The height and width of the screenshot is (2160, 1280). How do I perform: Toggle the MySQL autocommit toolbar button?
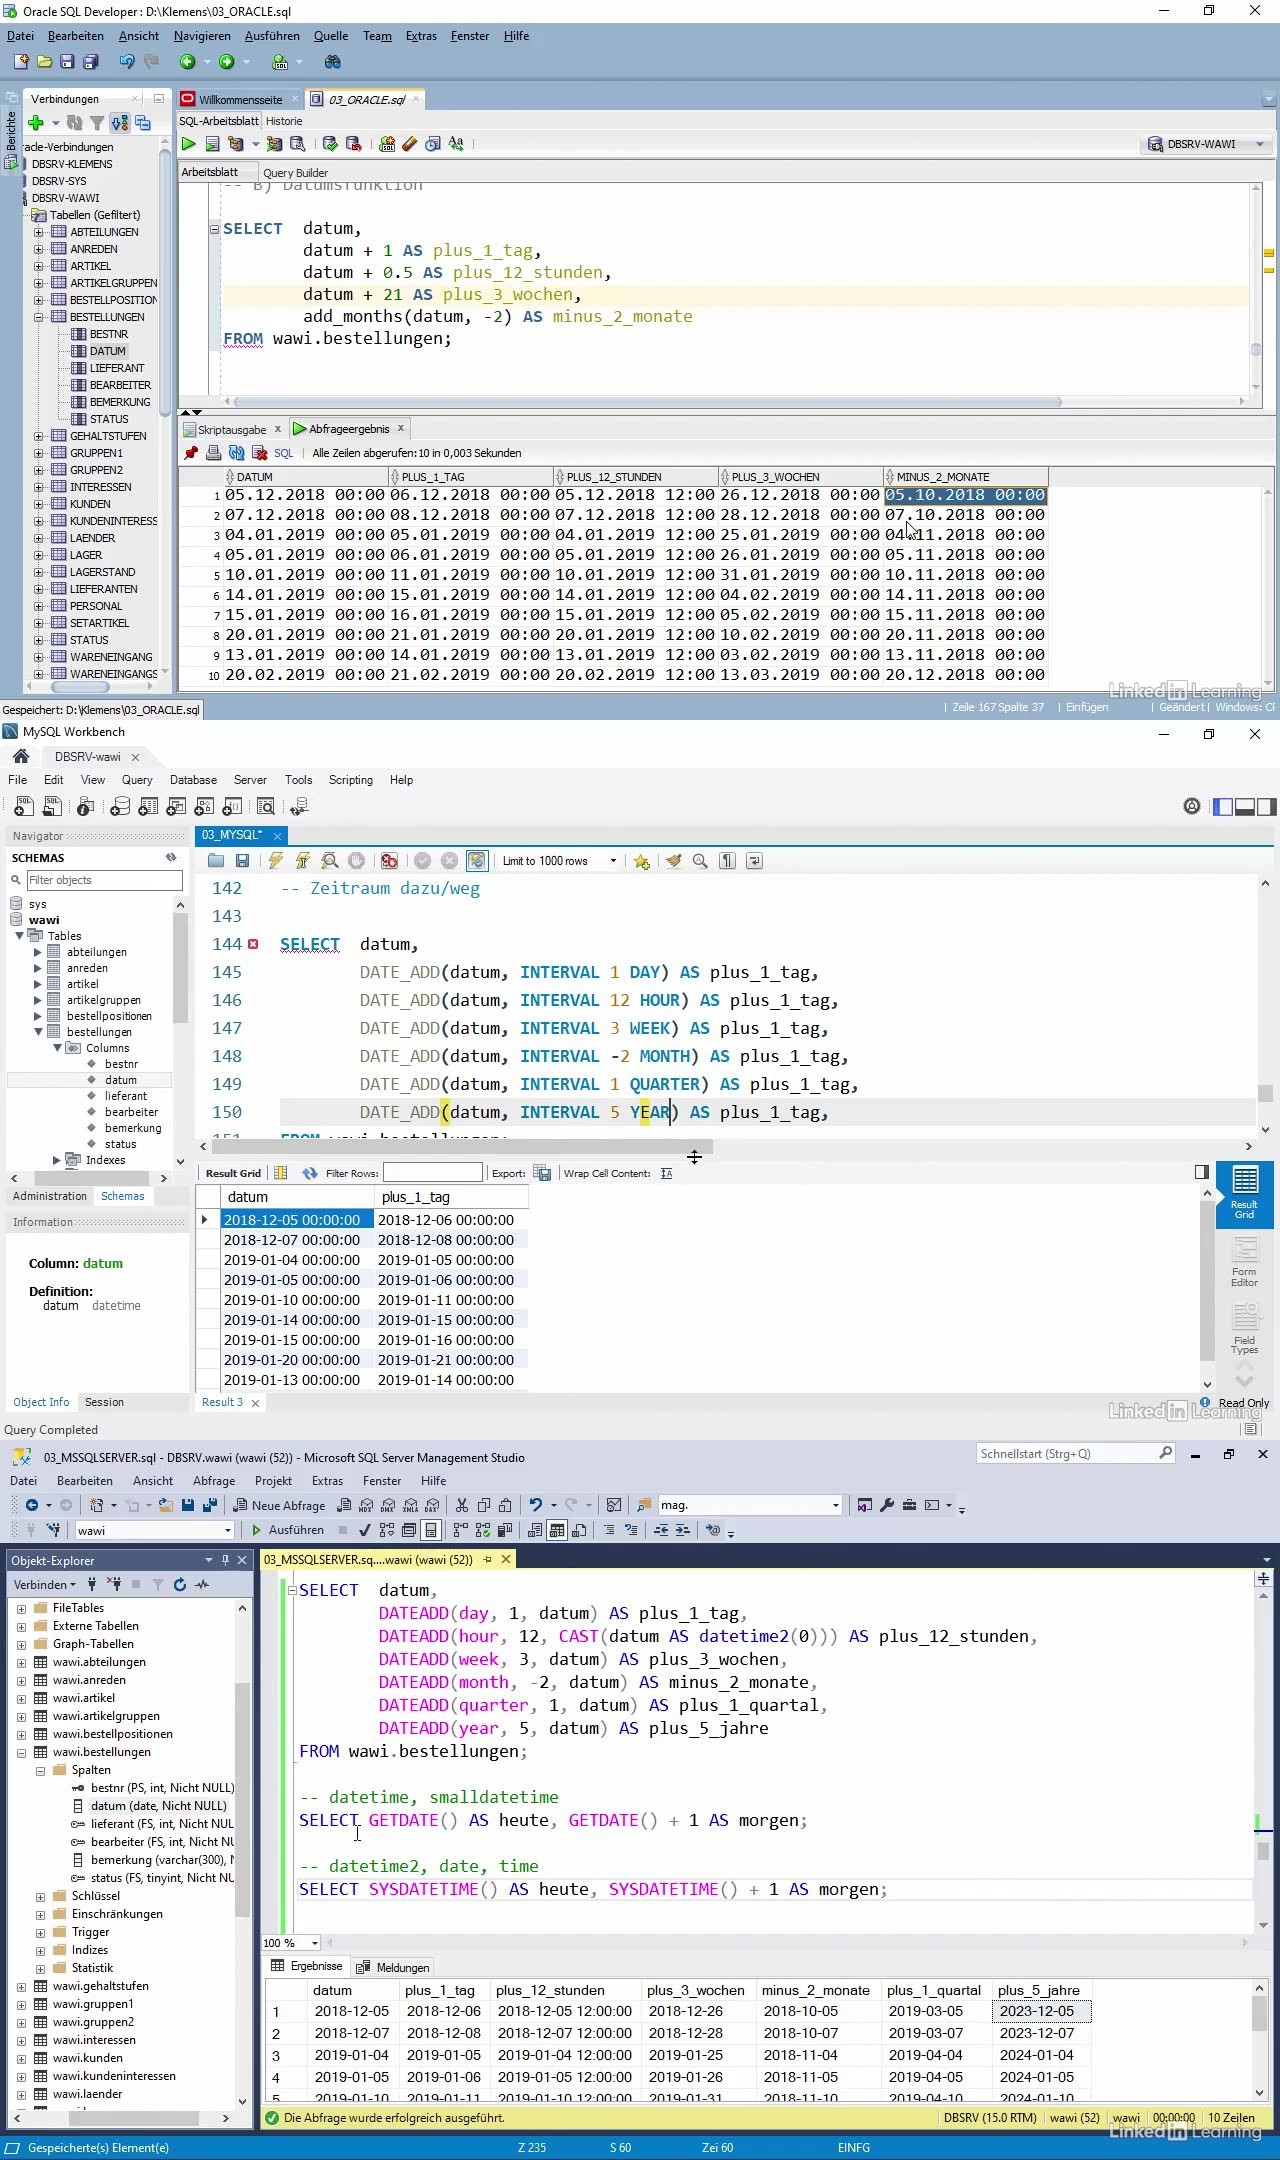[x=477, y=861]
